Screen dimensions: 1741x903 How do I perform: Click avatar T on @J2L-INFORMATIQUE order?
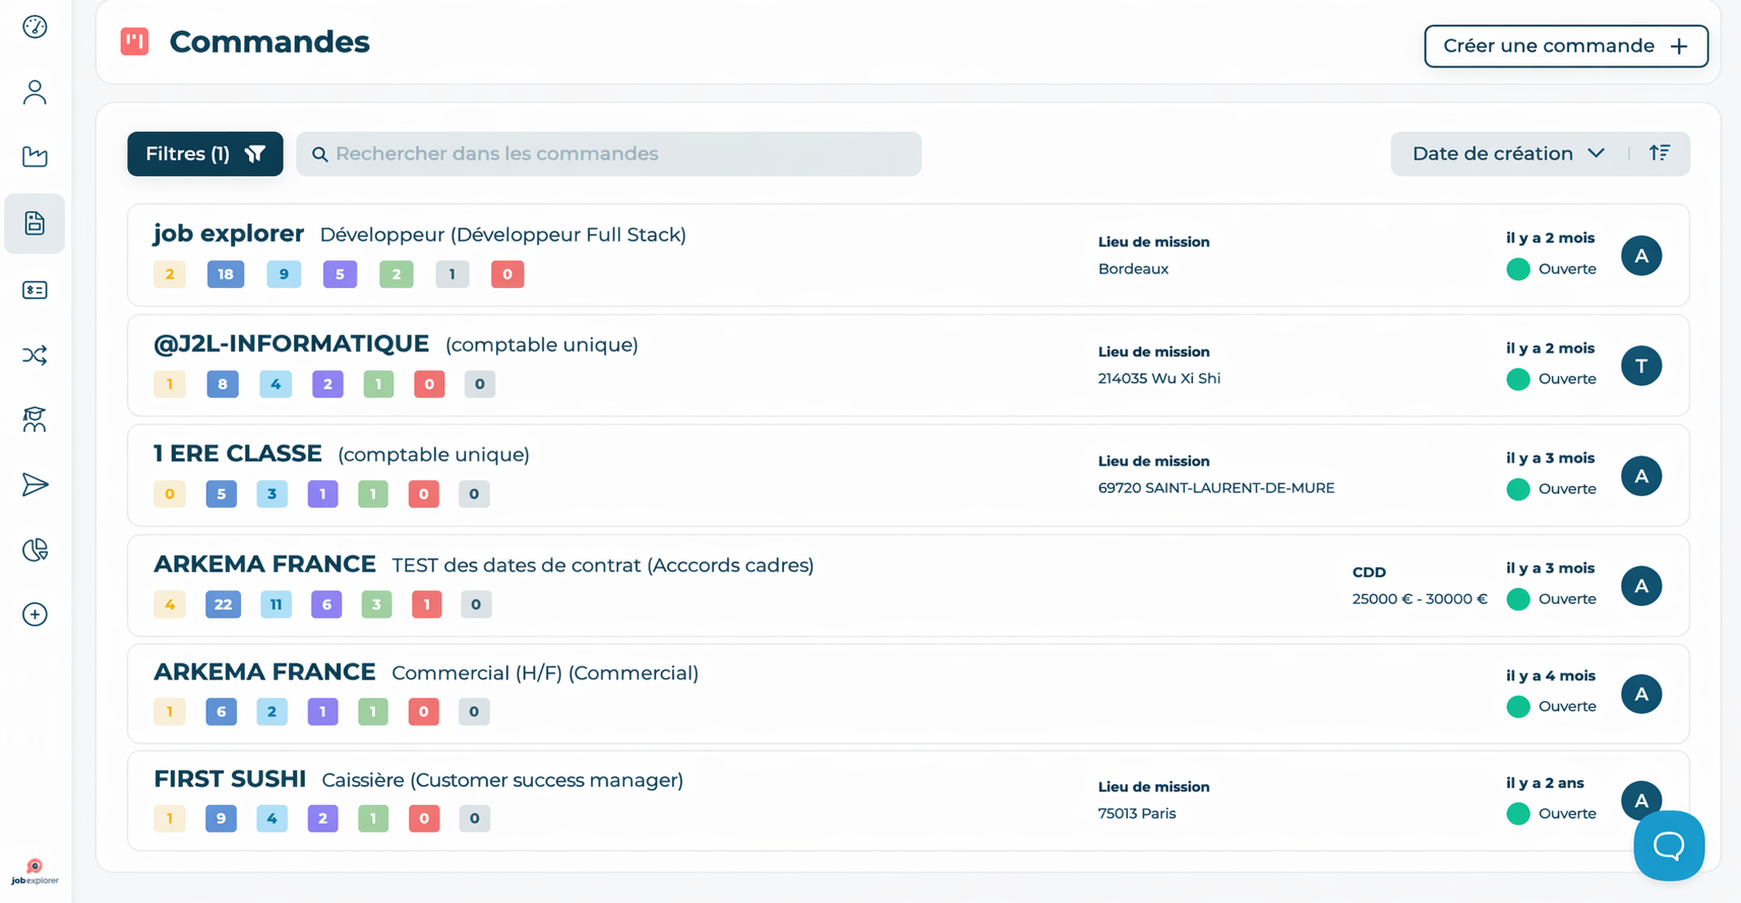tap(1641, 366)
